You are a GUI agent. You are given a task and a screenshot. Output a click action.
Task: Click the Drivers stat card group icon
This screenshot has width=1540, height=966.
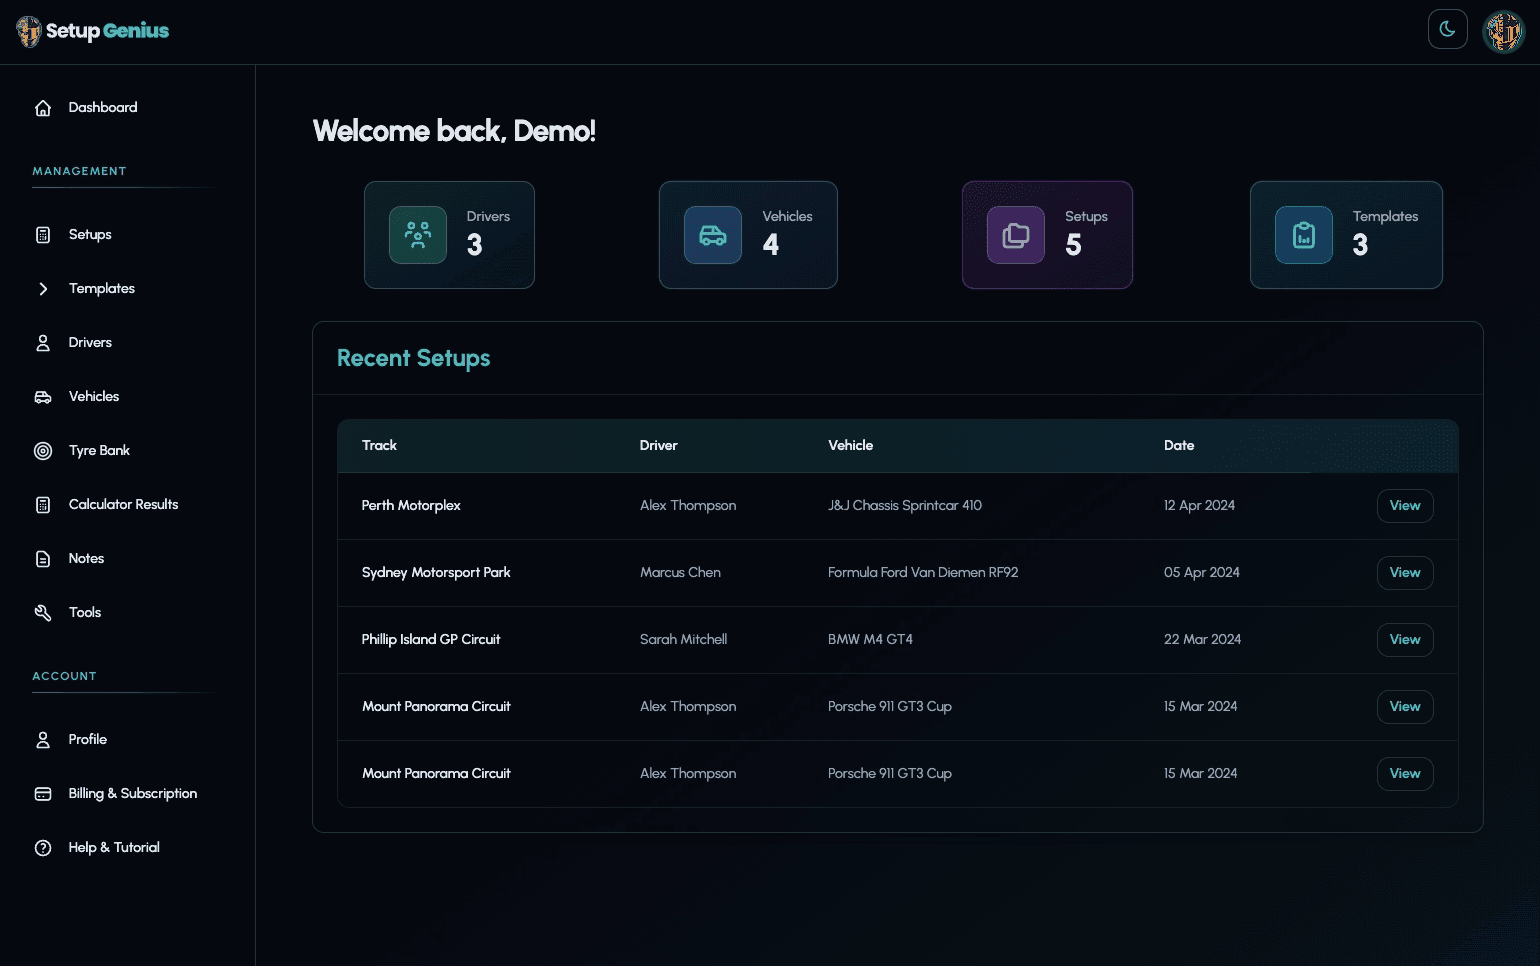418,235
